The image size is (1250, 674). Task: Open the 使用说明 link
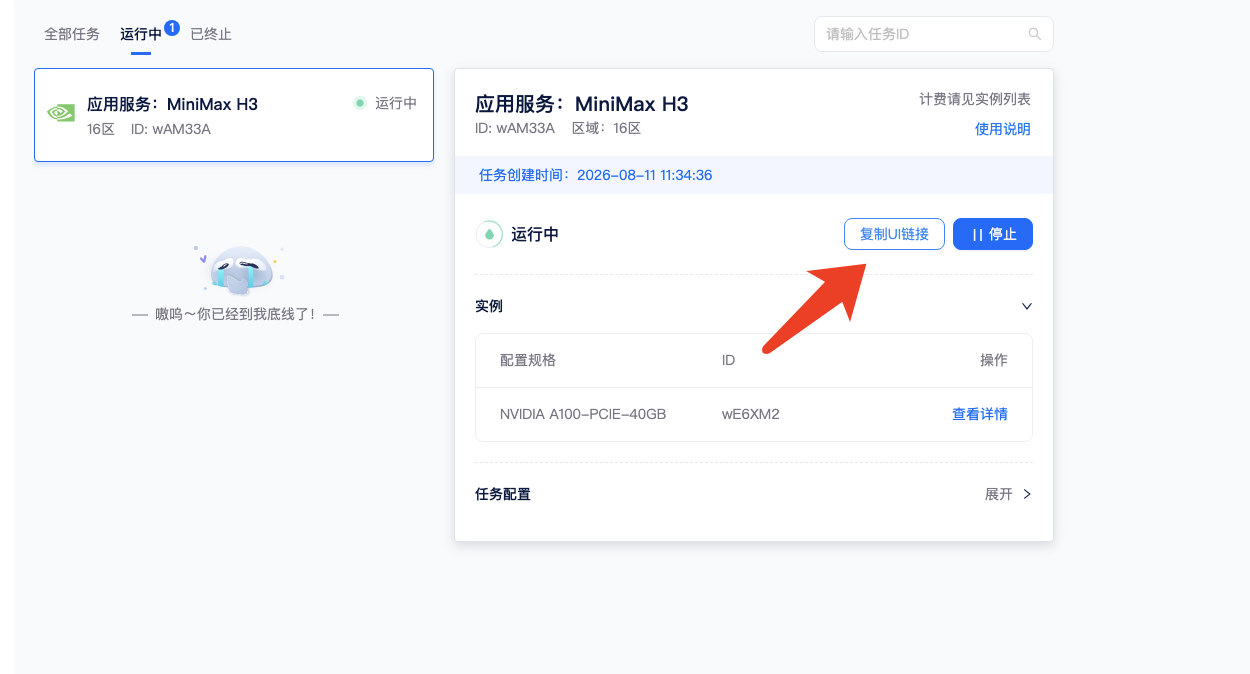pyautogui.click(x=1003, y=129)
